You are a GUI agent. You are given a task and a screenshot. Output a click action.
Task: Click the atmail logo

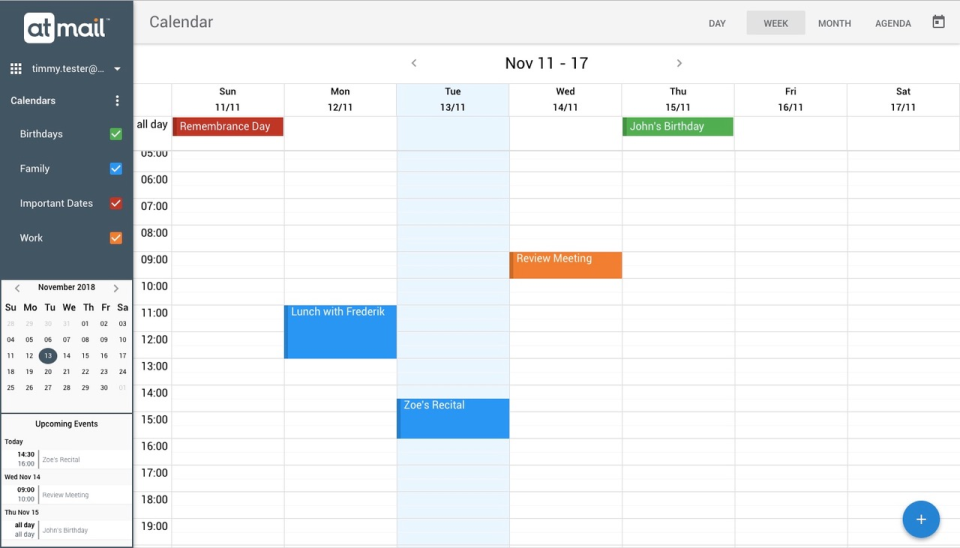66,28
